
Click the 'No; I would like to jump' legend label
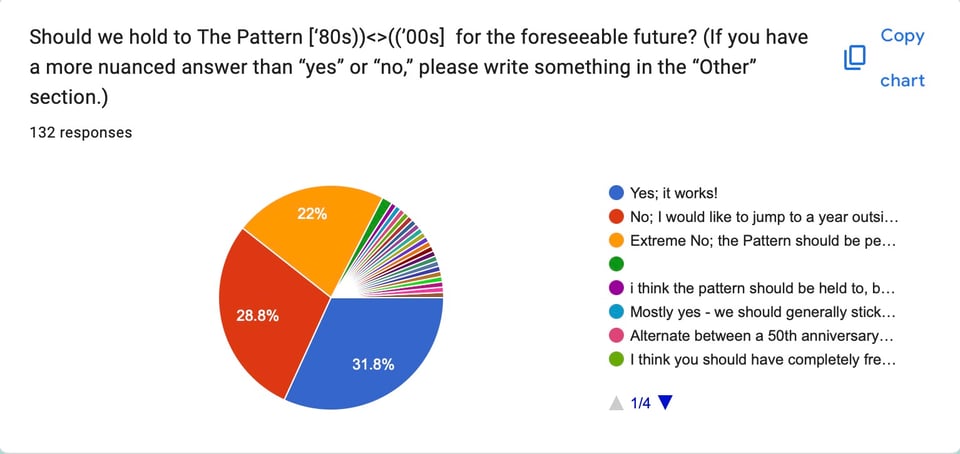click(762, 217)
